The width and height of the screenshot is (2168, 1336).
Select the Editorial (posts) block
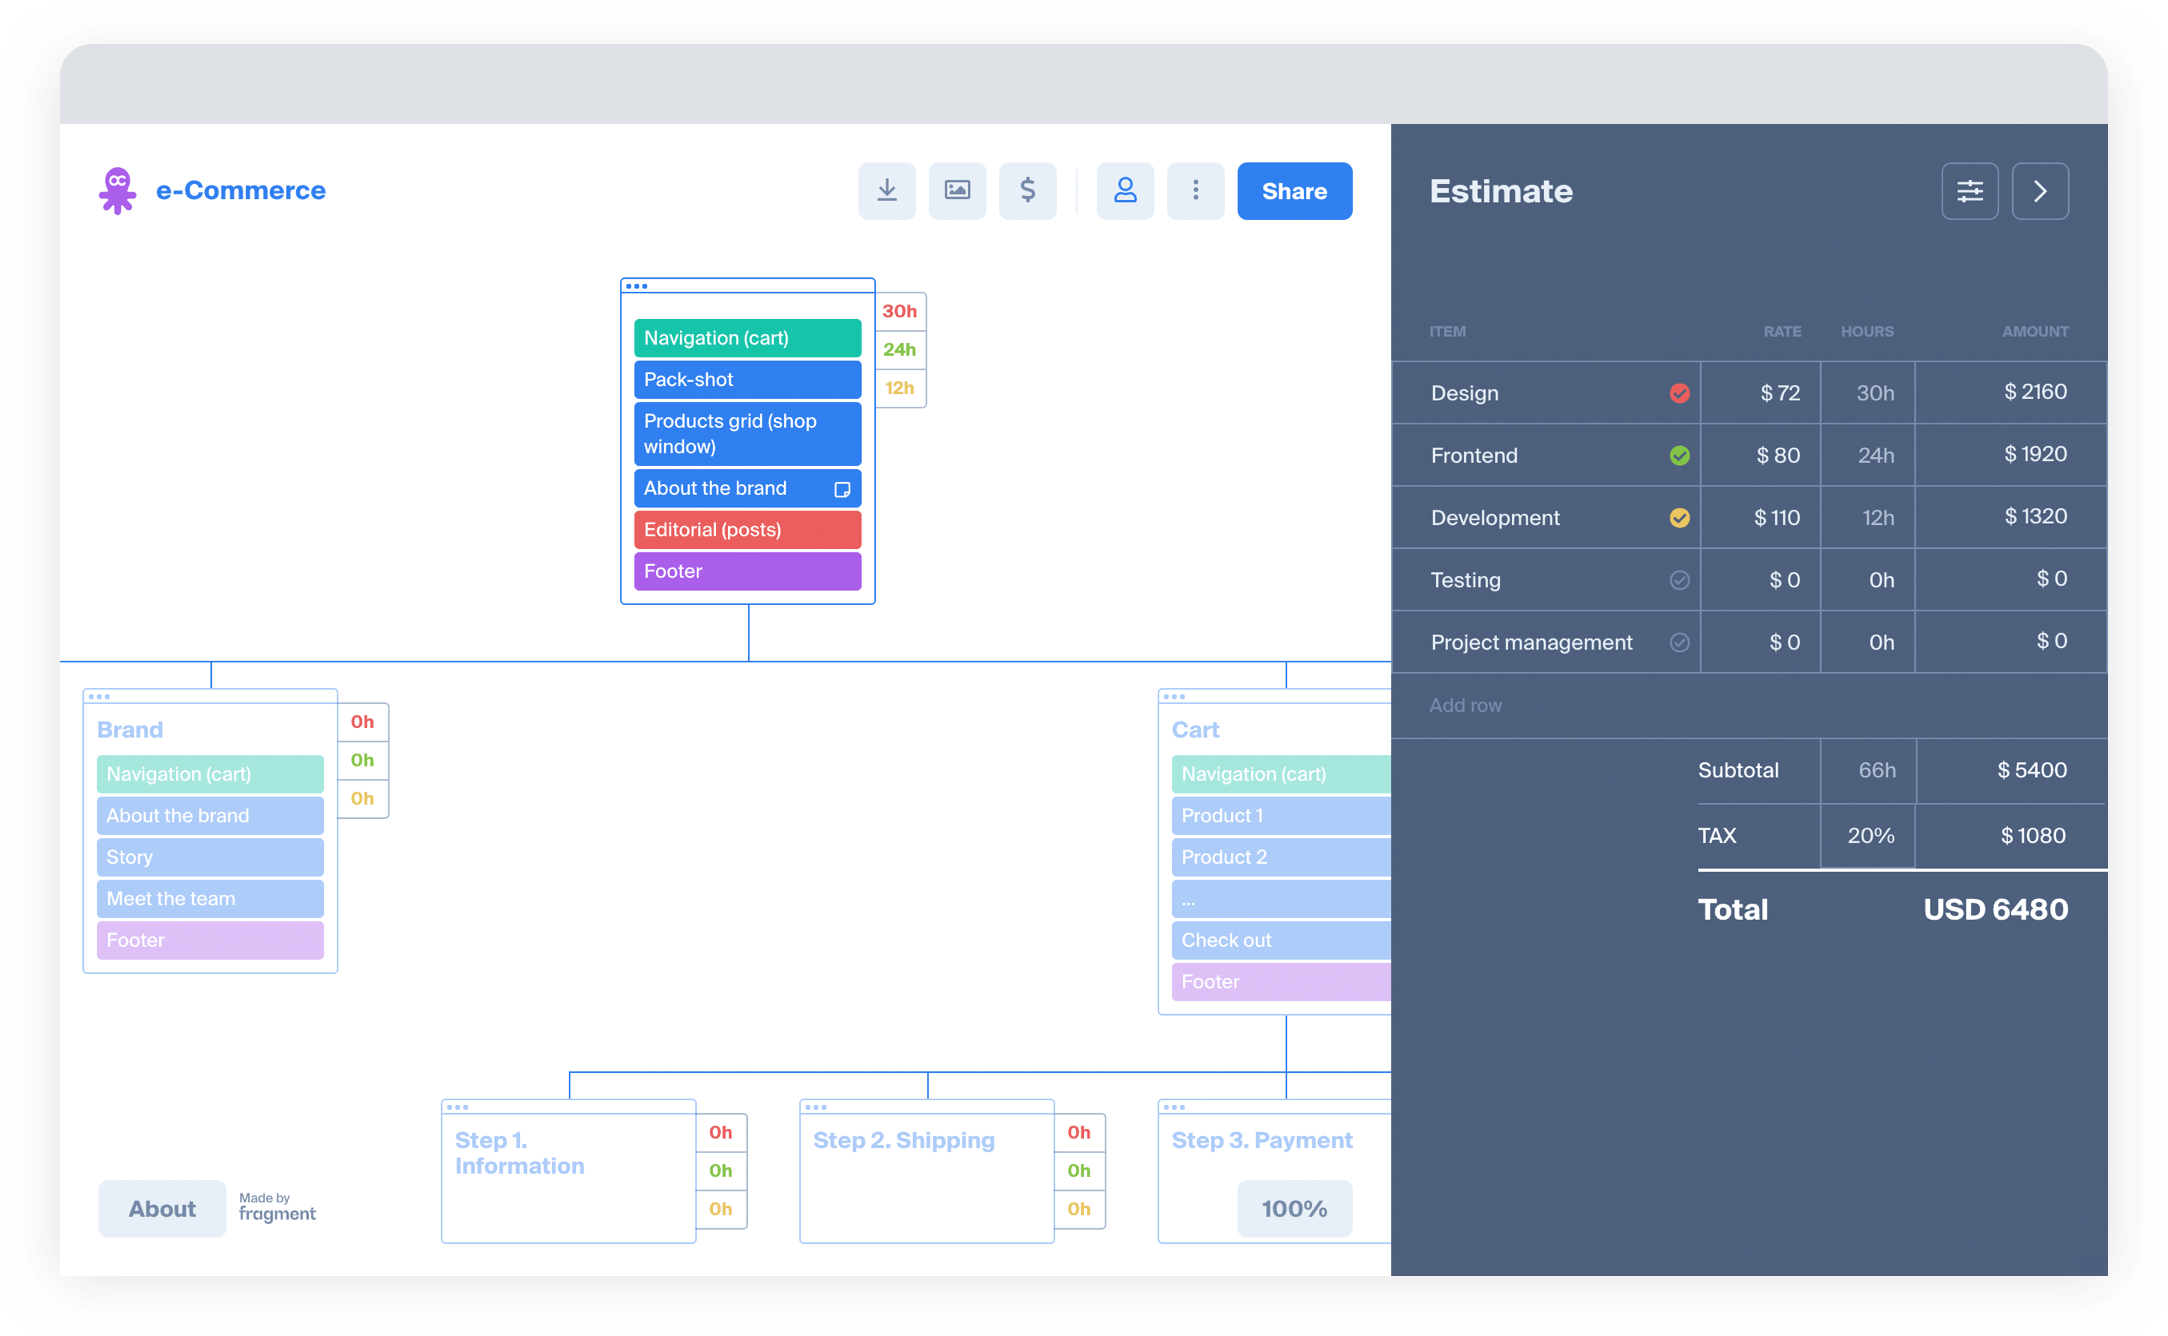coord(747,530)
